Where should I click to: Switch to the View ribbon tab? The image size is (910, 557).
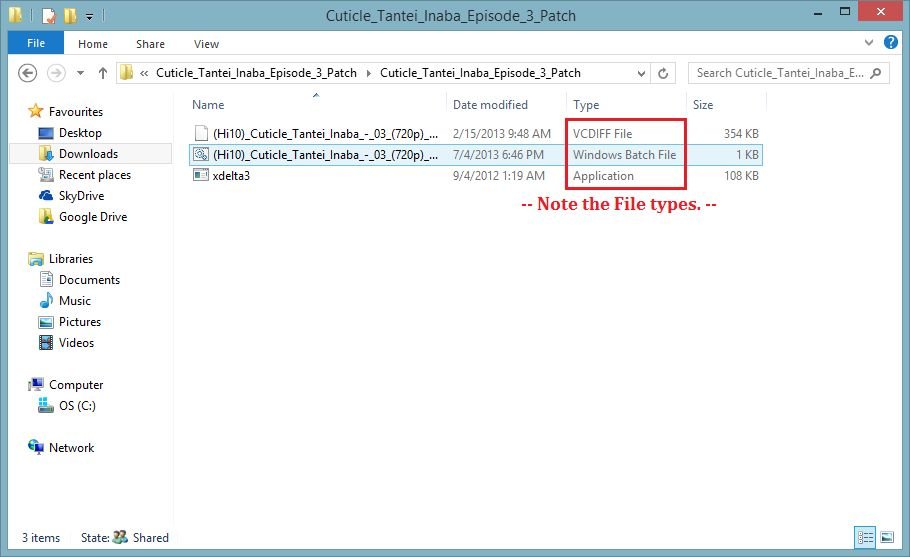point(206,44)
